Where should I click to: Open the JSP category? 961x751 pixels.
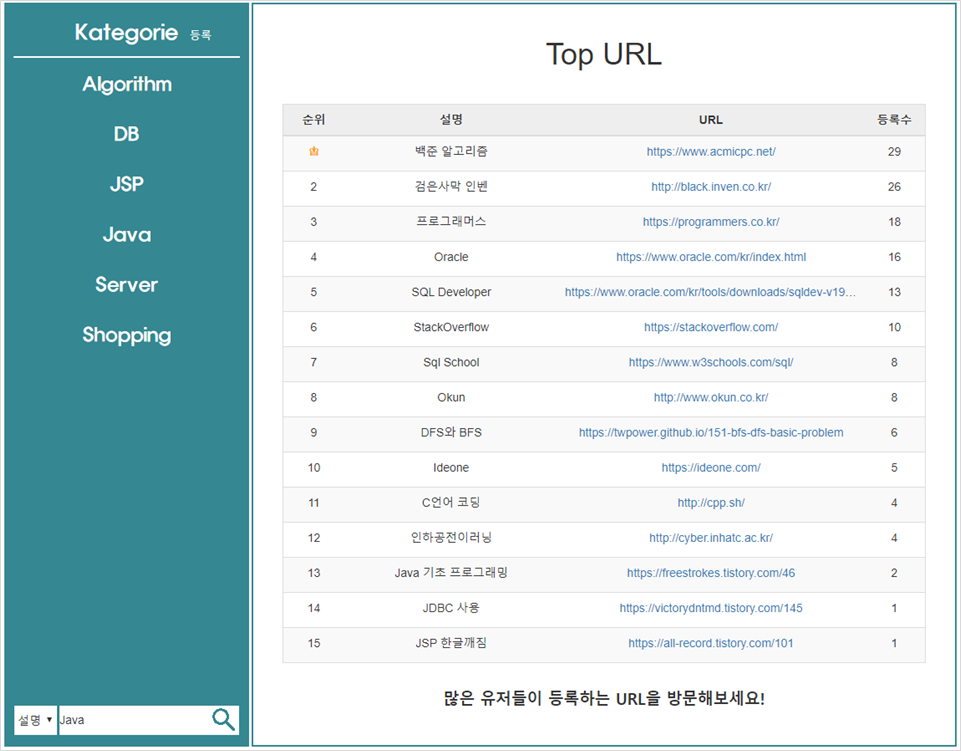126,184
